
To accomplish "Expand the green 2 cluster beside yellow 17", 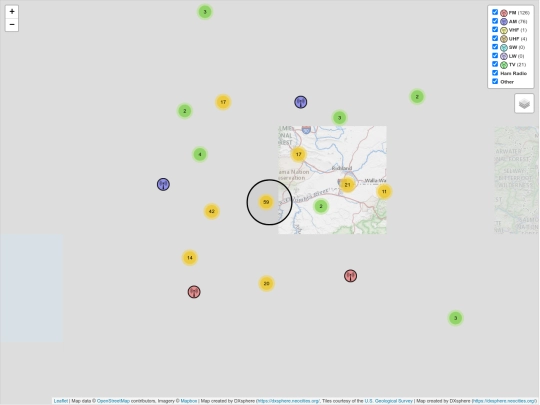I will coord(185,111).
